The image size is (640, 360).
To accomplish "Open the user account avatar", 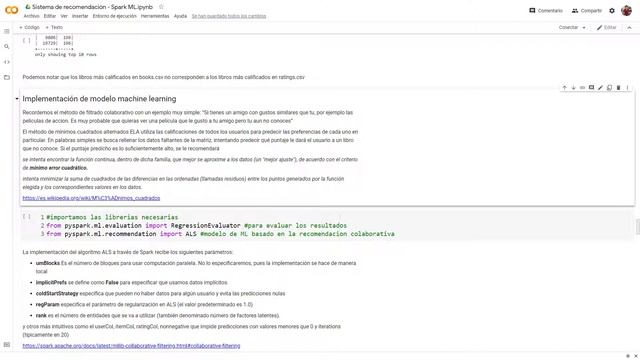I will pos(627,11).
